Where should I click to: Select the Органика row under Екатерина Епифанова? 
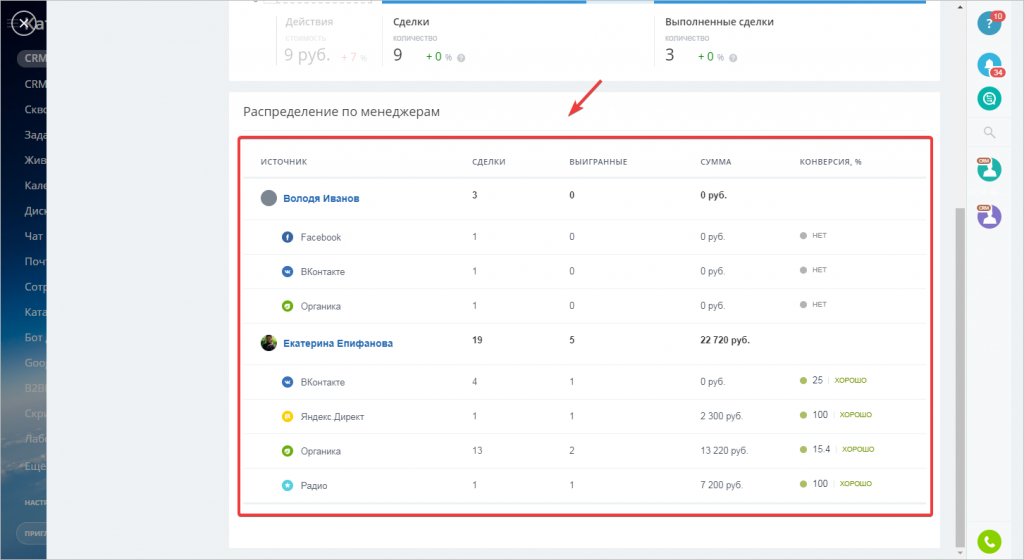[x=584, y=451]
